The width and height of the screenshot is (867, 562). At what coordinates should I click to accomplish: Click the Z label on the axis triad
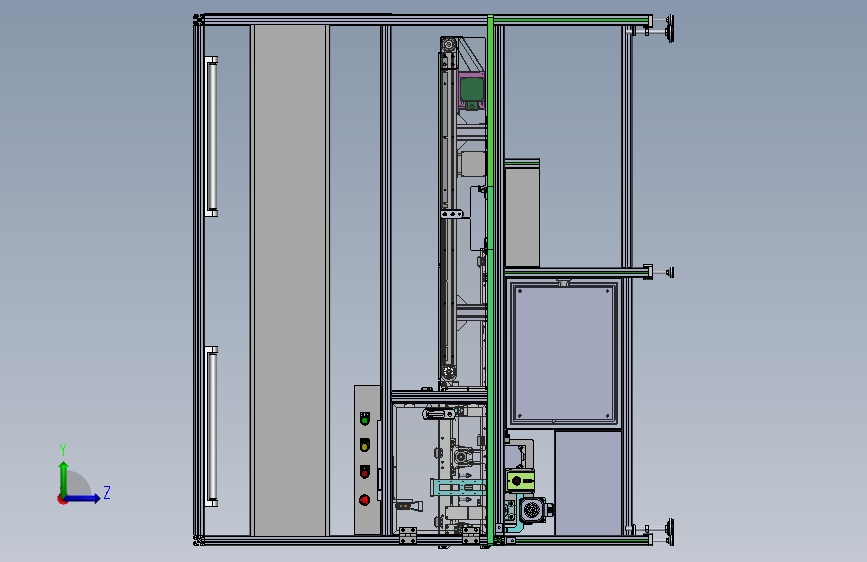[x=107, y=492]
